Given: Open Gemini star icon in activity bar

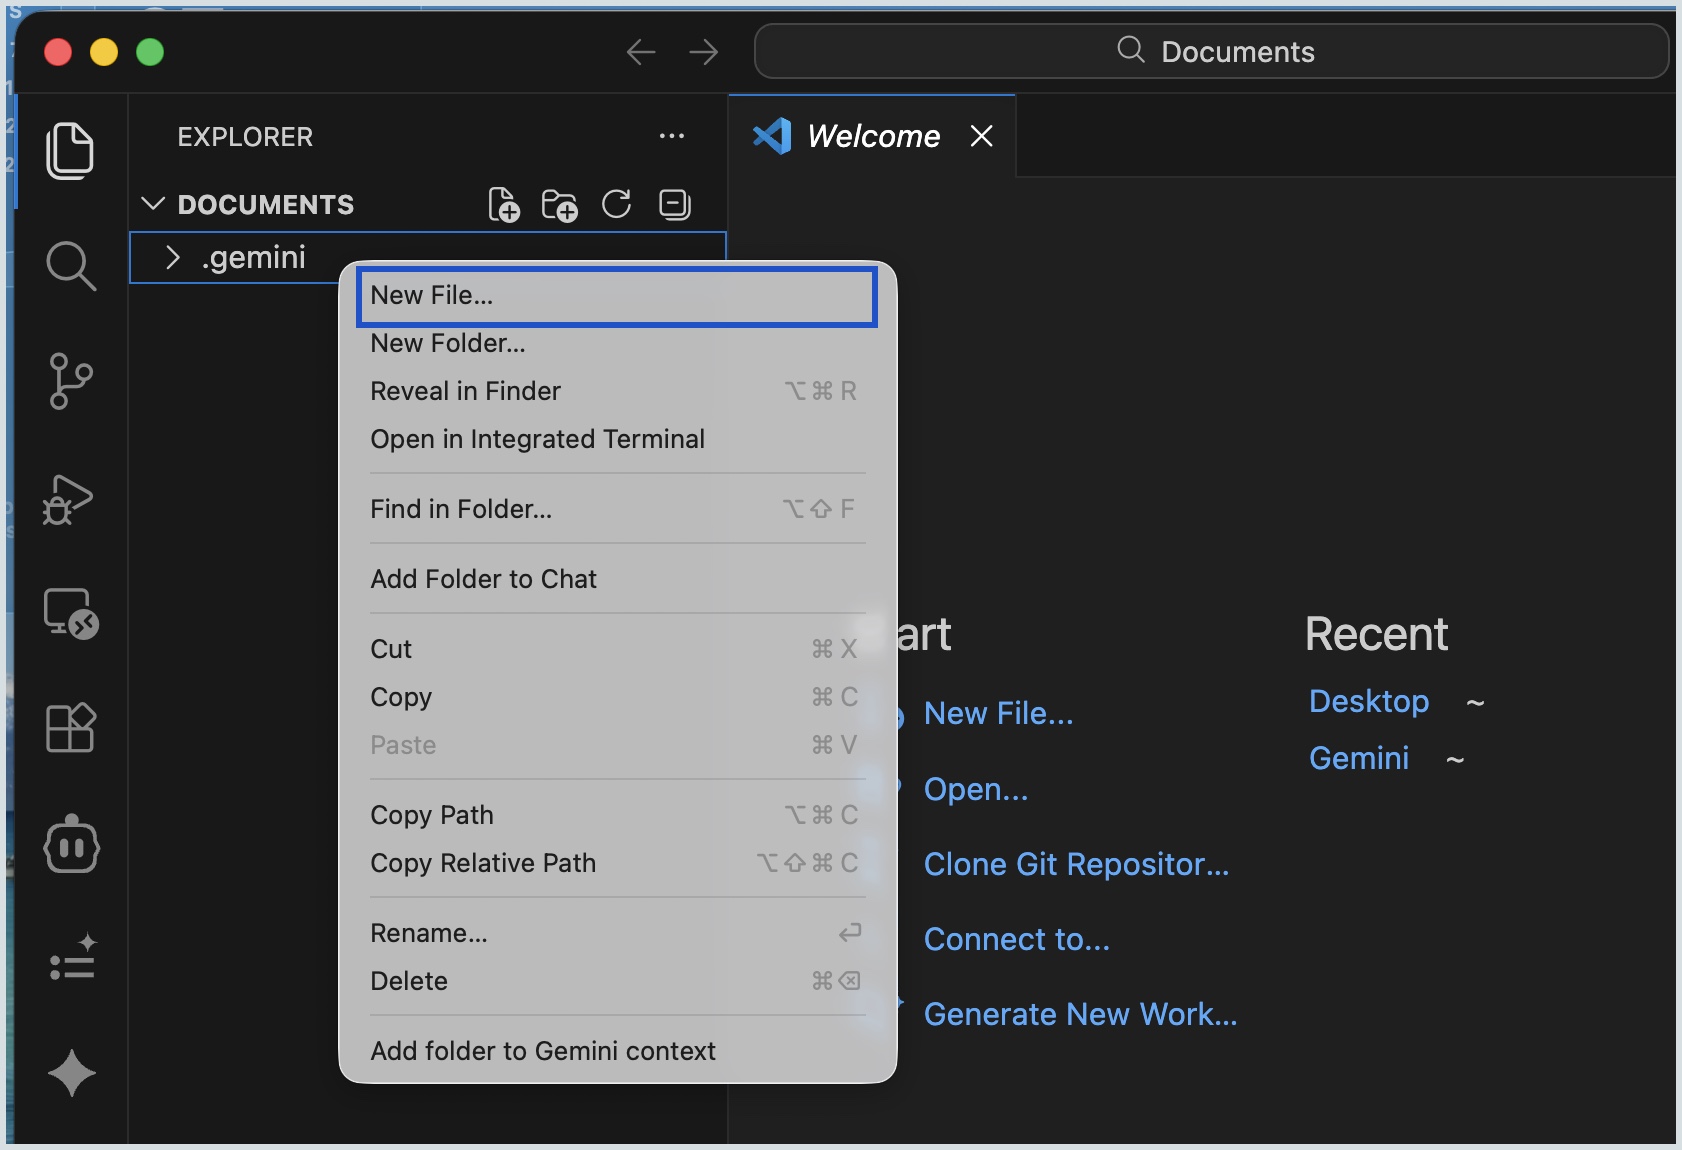Looking at the screenshot, I should point(71,1074).
